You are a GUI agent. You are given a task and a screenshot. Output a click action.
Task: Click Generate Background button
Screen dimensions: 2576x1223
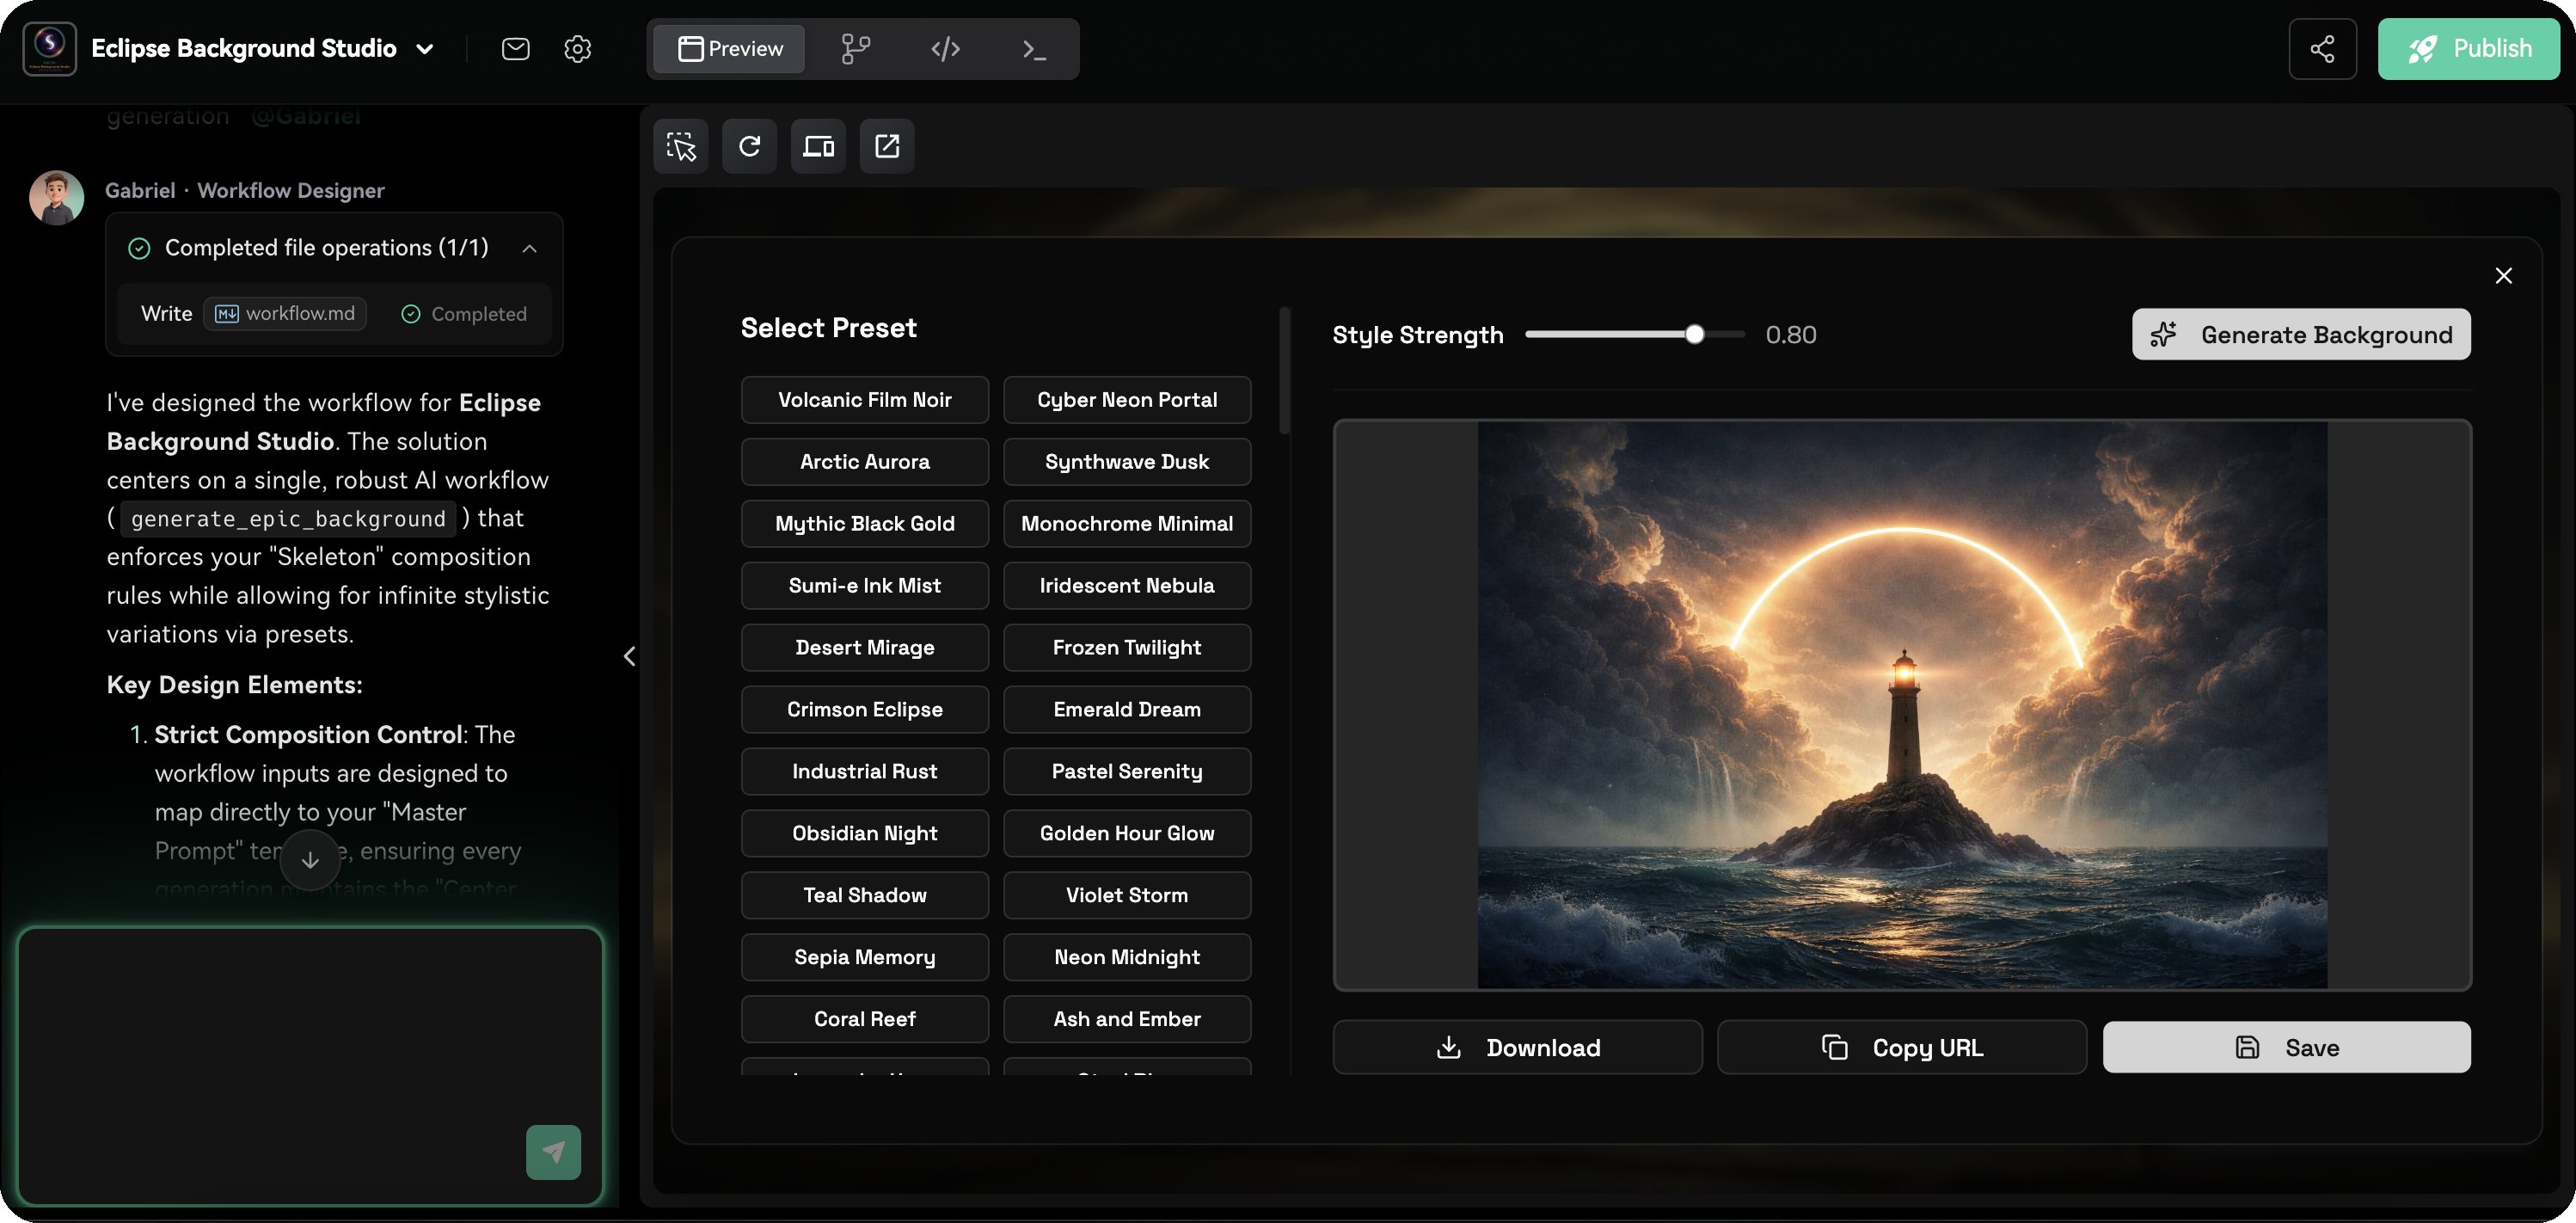click(2300, 335)
